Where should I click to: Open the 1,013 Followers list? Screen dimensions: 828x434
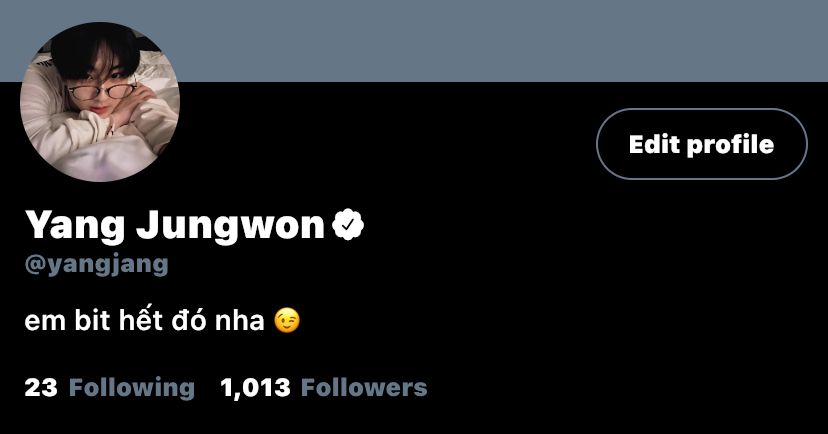click(324, 388)
